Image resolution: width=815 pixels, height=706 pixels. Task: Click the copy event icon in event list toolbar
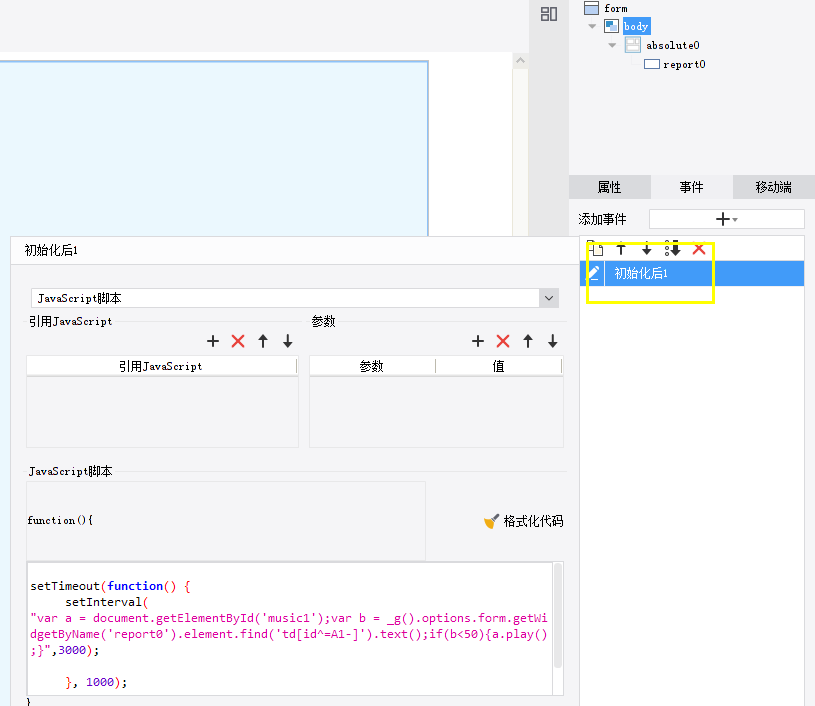(595, 249)
